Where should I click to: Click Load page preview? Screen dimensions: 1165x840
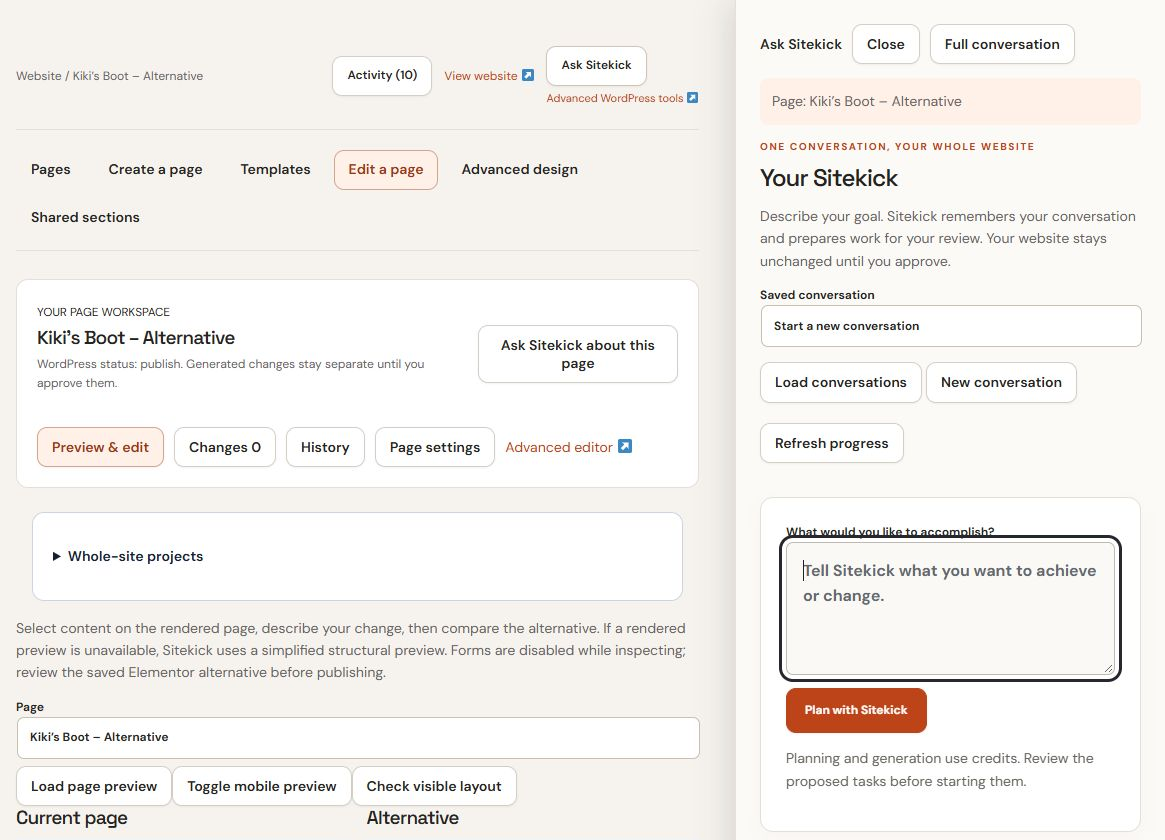94,787
